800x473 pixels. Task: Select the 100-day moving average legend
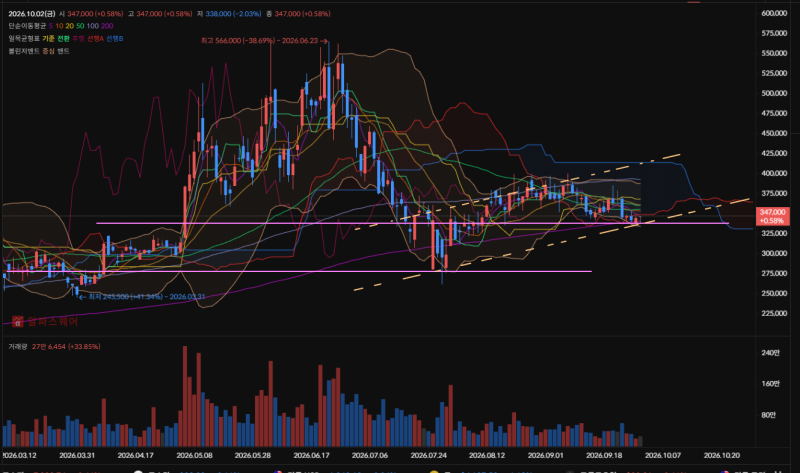click(x=92, y=26)
